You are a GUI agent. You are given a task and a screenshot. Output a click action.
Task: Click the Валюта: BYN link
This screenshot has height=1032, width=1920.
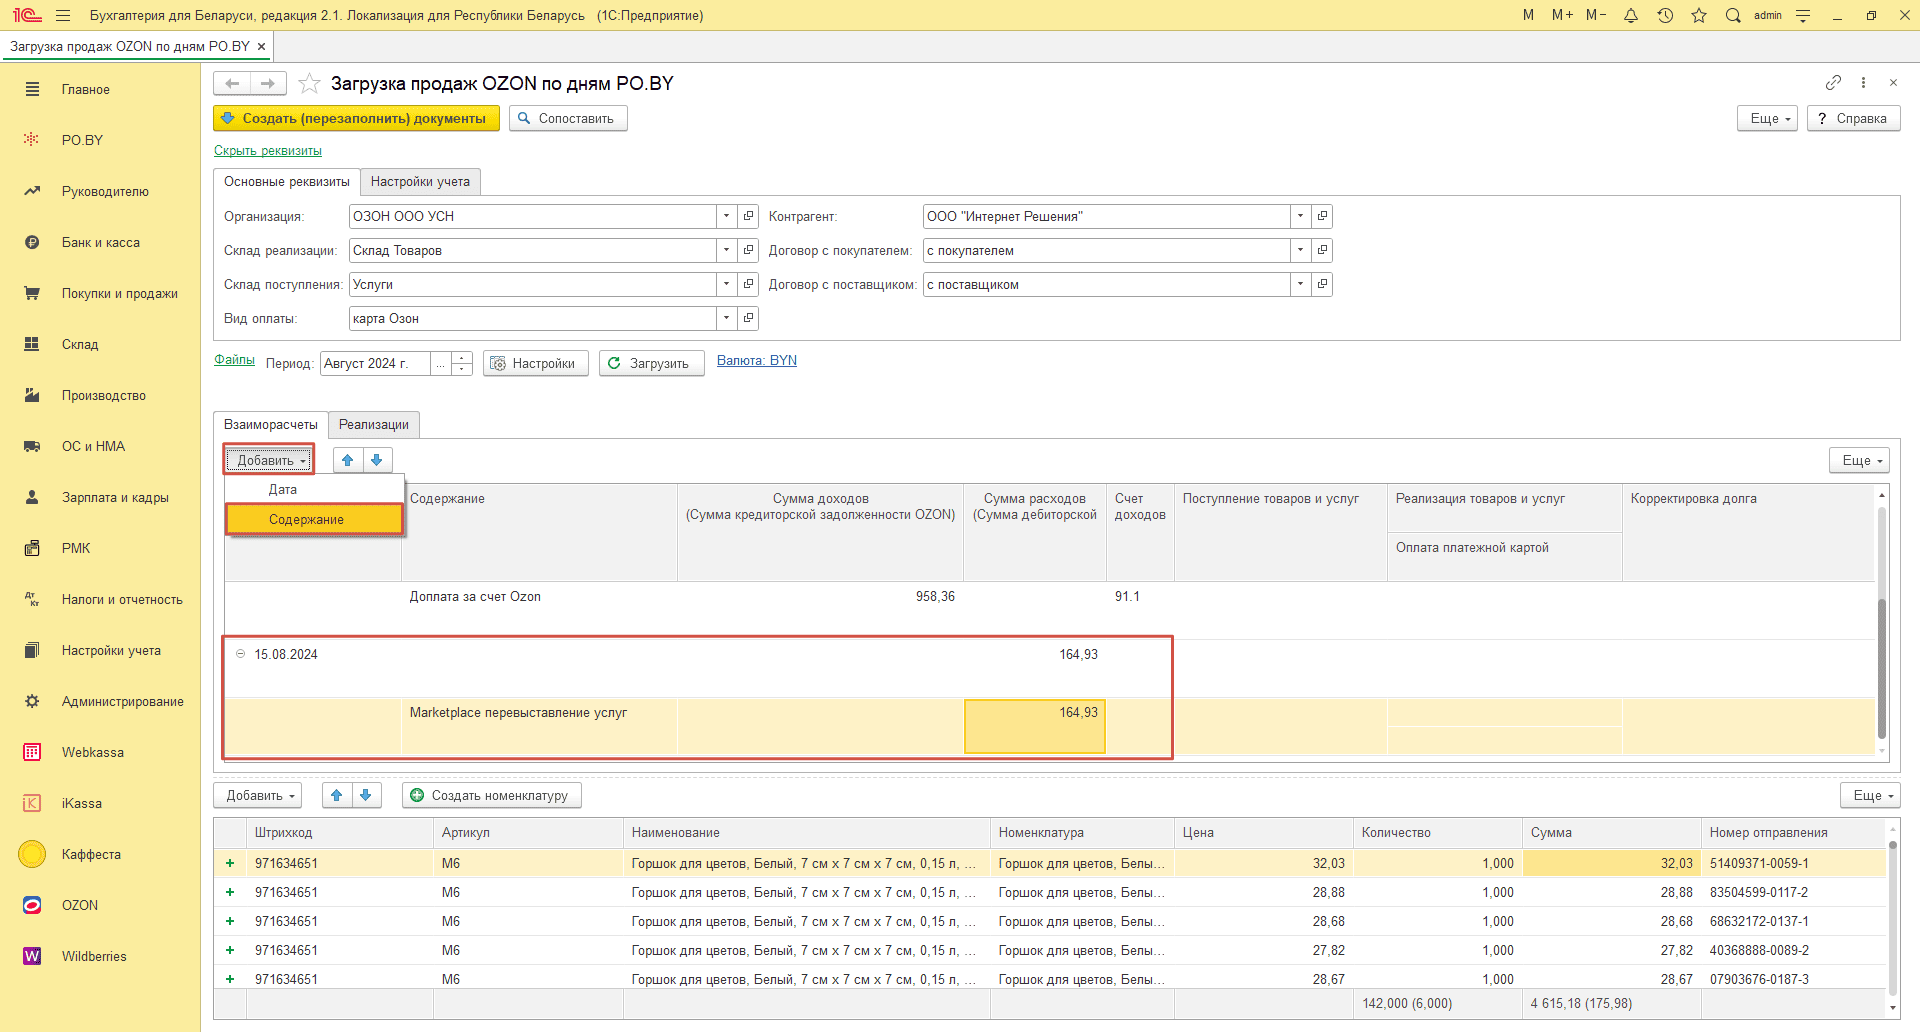coord(757,361)
